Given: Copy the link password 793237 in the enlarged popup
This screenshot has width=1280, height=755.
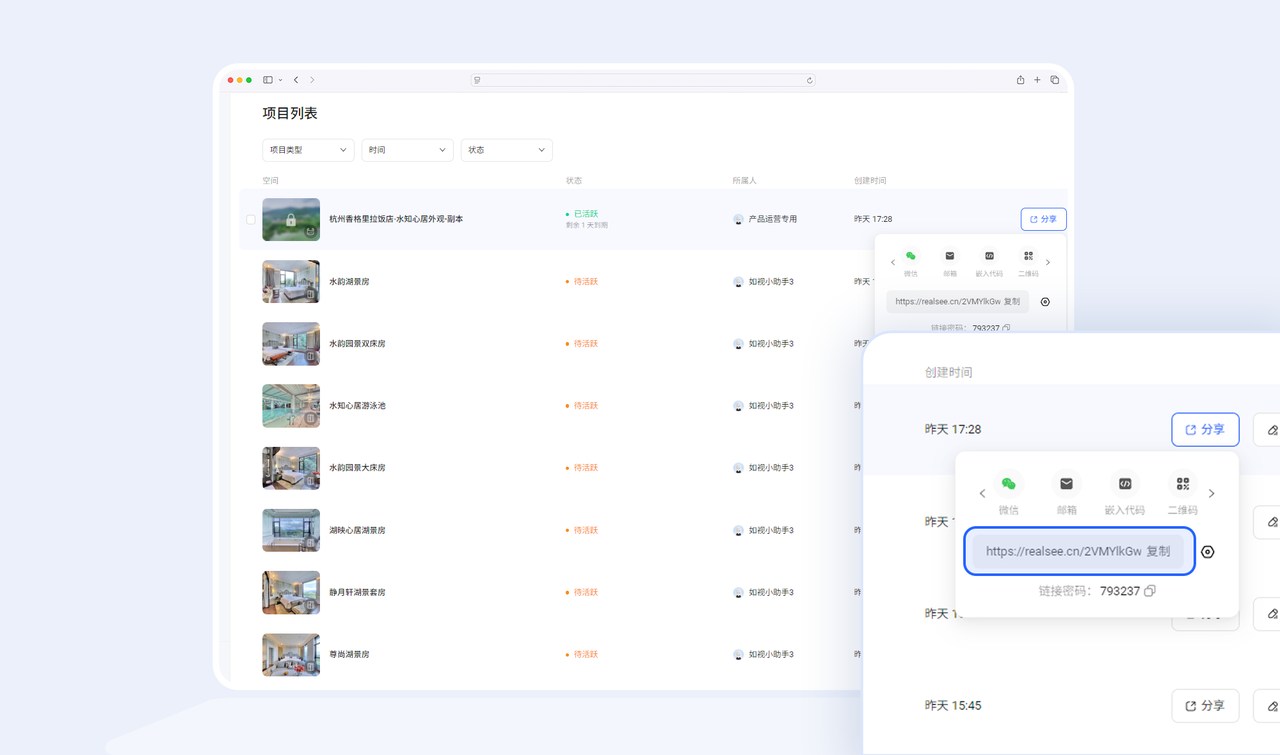Looking at the screenshot, I should point(1150,591).
